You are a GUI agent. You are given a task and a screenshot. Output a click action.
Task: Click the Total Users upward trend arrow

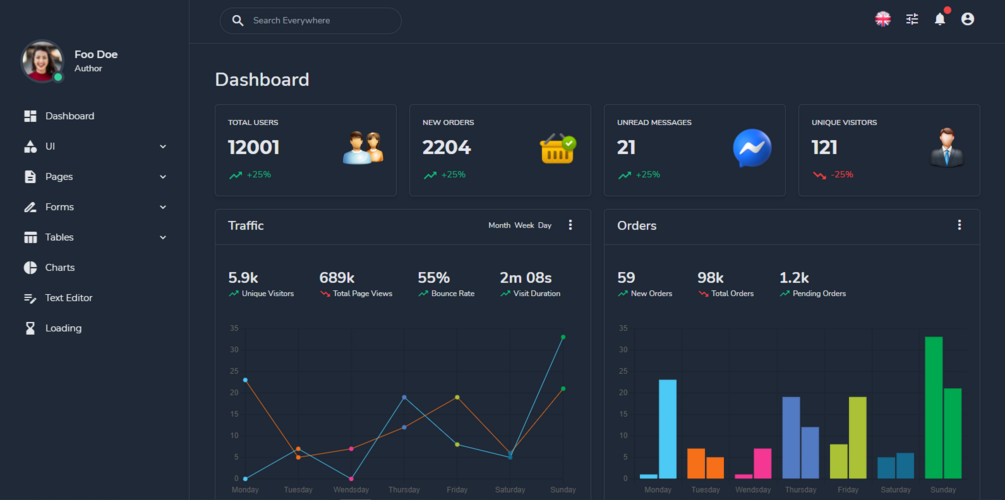click(x=235, y=175)
